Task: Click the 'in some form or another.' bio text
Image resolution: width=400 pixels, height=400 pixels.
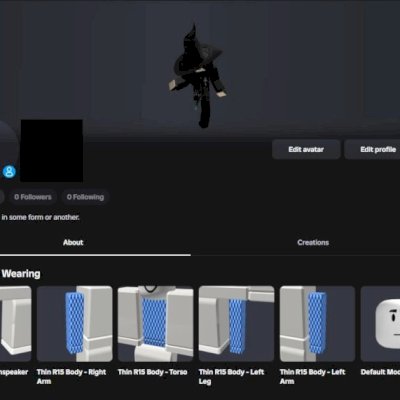Action: (40, 217)
